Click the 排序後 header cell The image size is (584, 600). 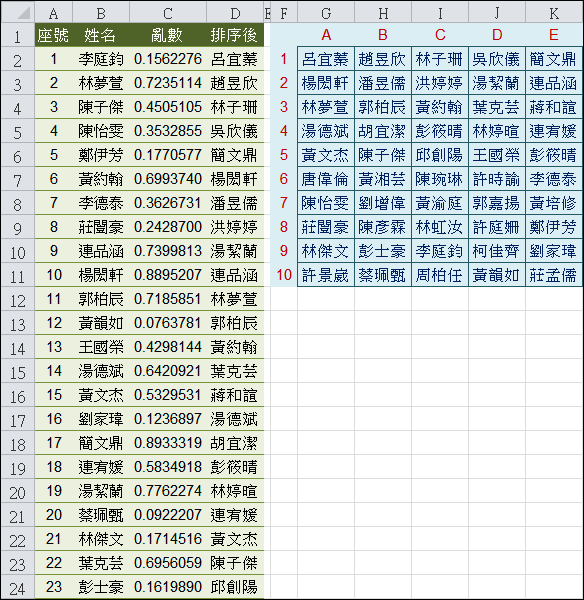235,35
